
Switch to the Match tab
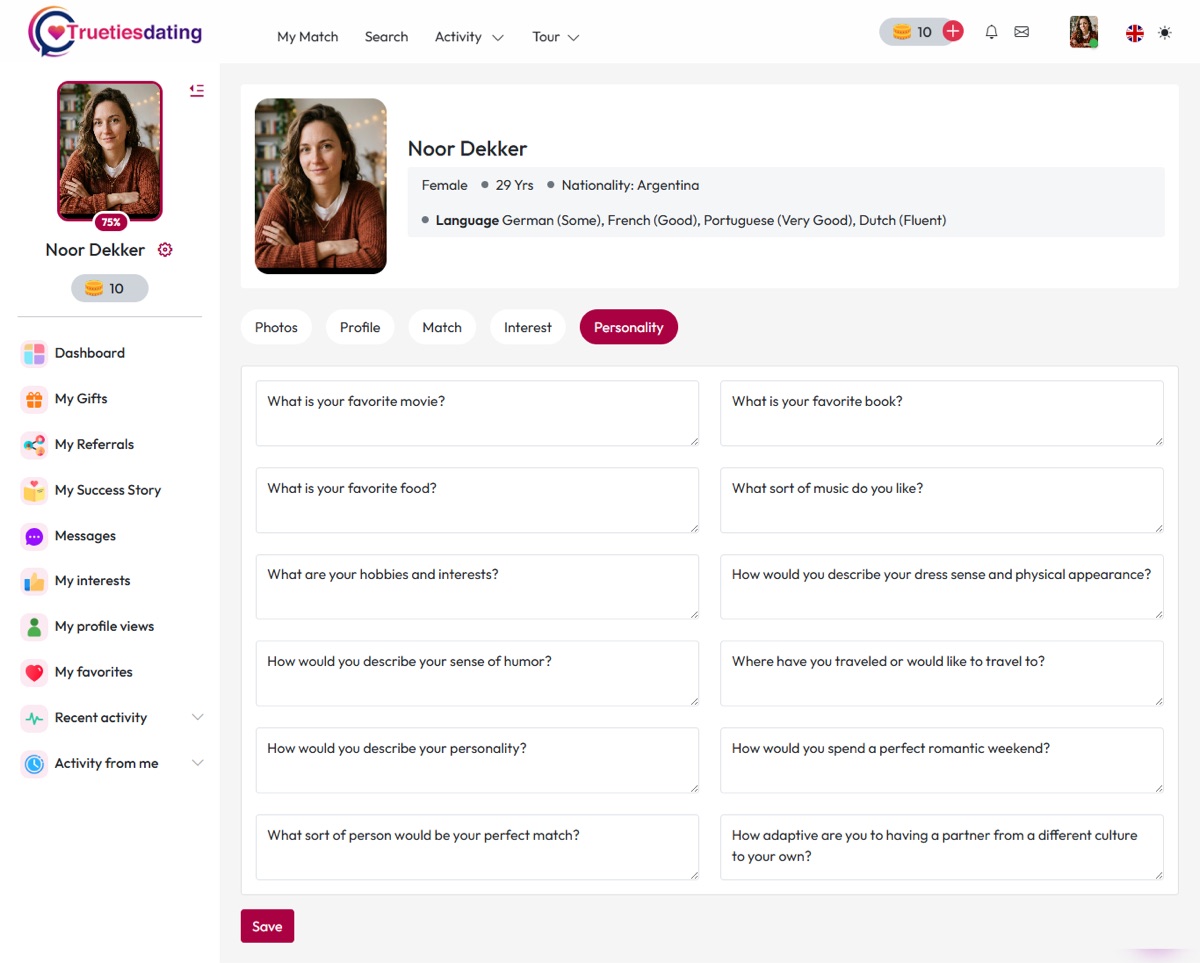point(442,327)
